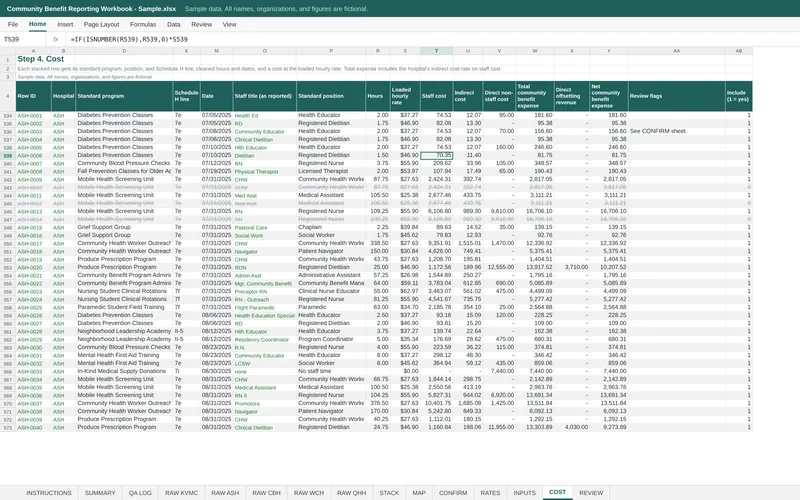The image size is (800, 500).
Task: Switch to the REVIEW sheet tab
Action: [591, 493]
